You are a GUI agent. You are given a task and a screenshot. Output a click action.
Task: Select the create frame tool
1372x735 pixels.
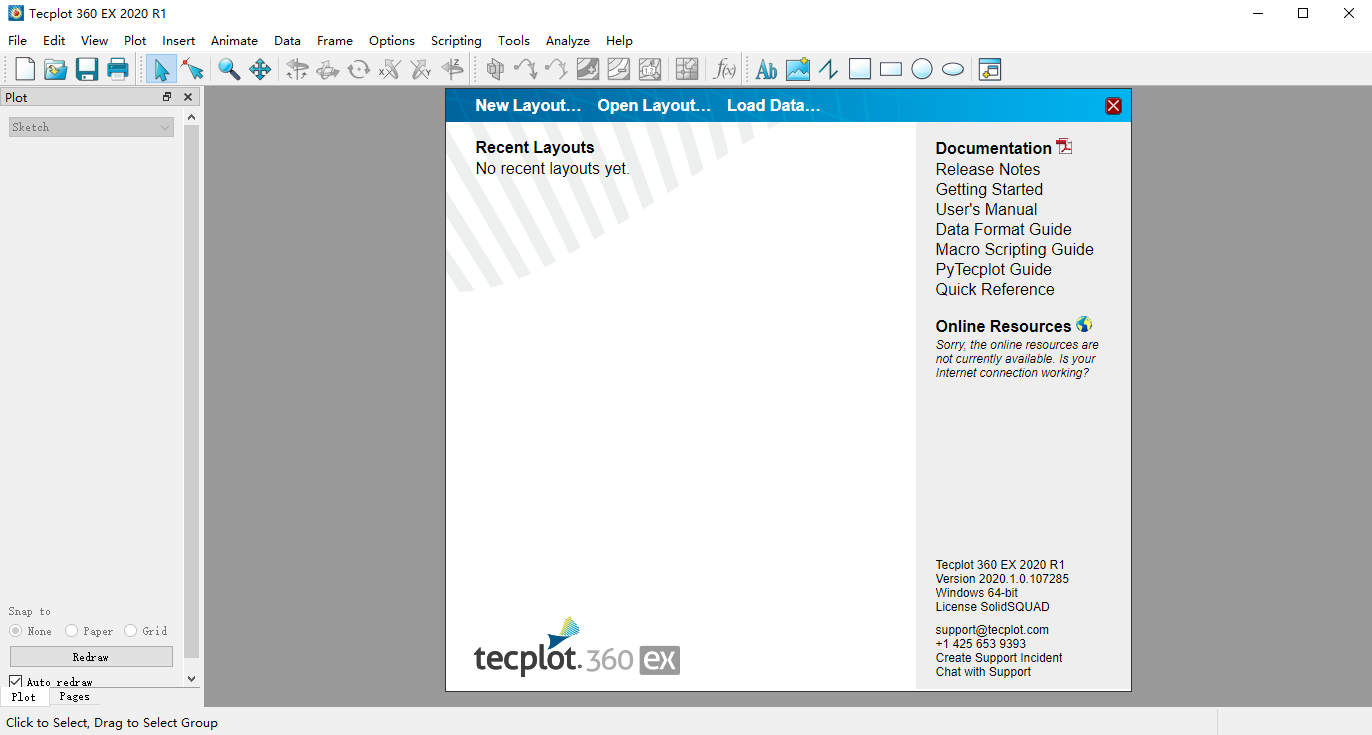tap(990, 69)
